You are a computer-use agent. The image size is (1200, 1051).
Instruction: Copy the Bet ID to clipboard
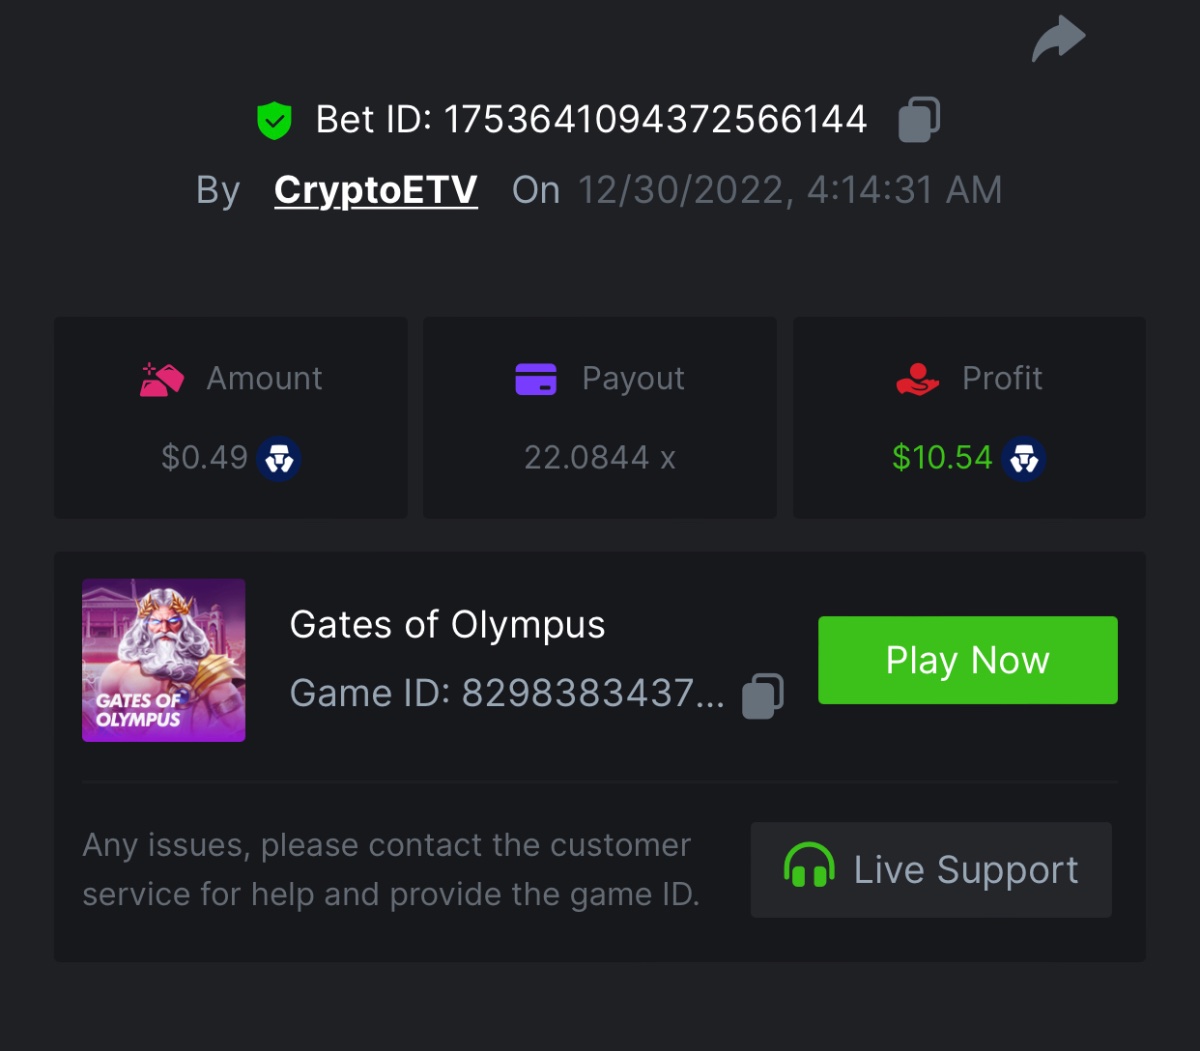point(919,120)
